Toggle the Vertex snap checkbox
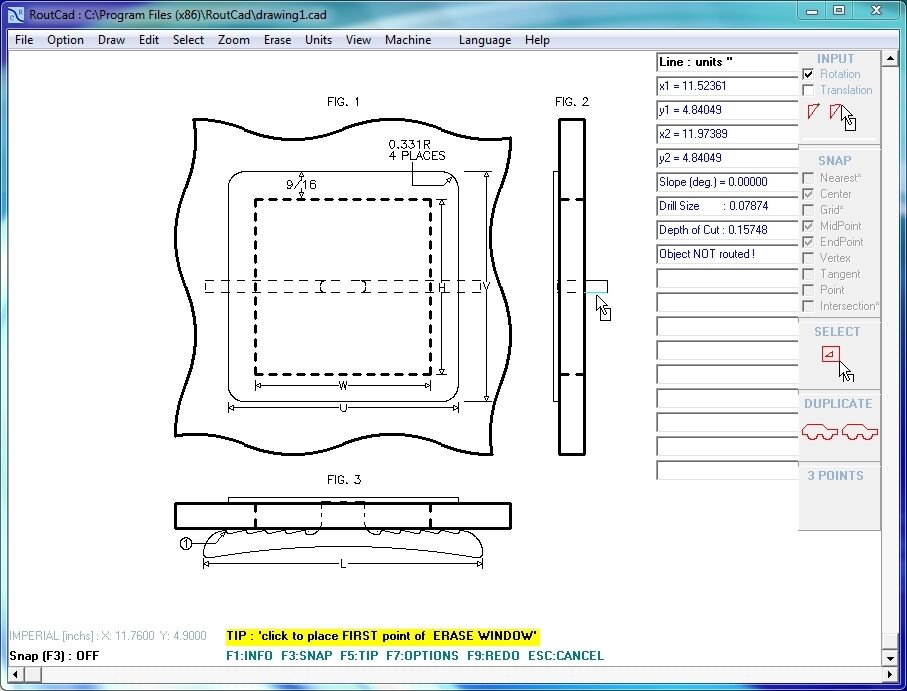 pos(808,258)
